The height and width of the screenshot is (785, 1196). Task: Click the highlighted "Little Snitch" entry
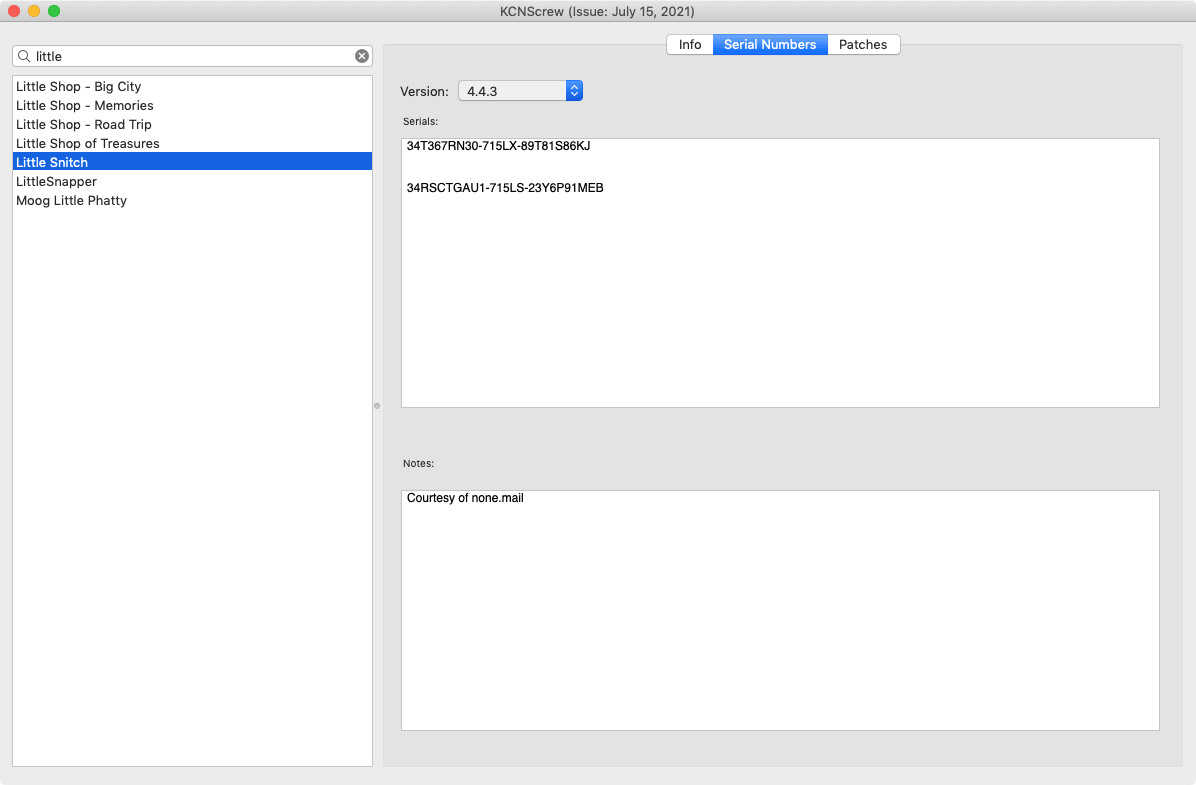point(52,163)
